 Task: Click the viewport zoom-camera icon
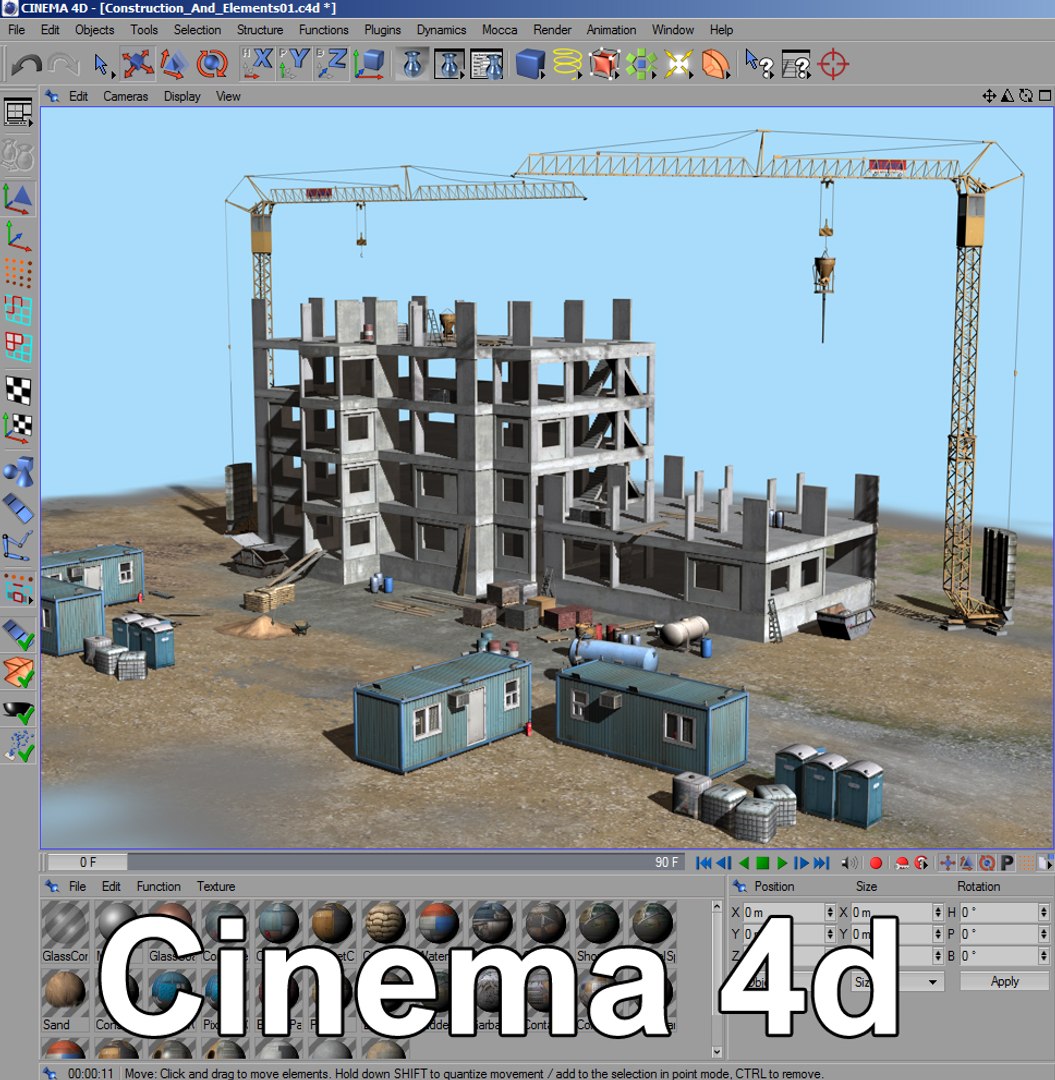(x=1007, y=96)
